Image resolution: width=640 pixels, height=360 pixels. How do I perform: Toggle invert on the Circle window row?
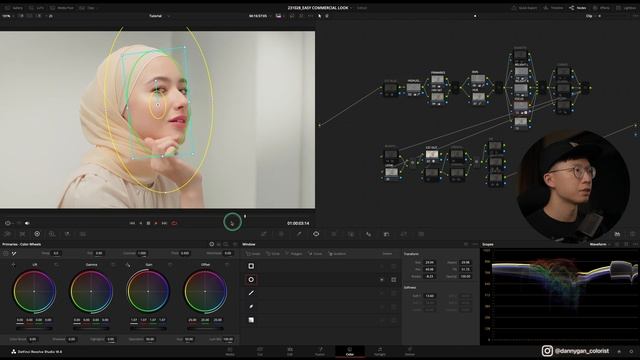click(x=382, y=280)
